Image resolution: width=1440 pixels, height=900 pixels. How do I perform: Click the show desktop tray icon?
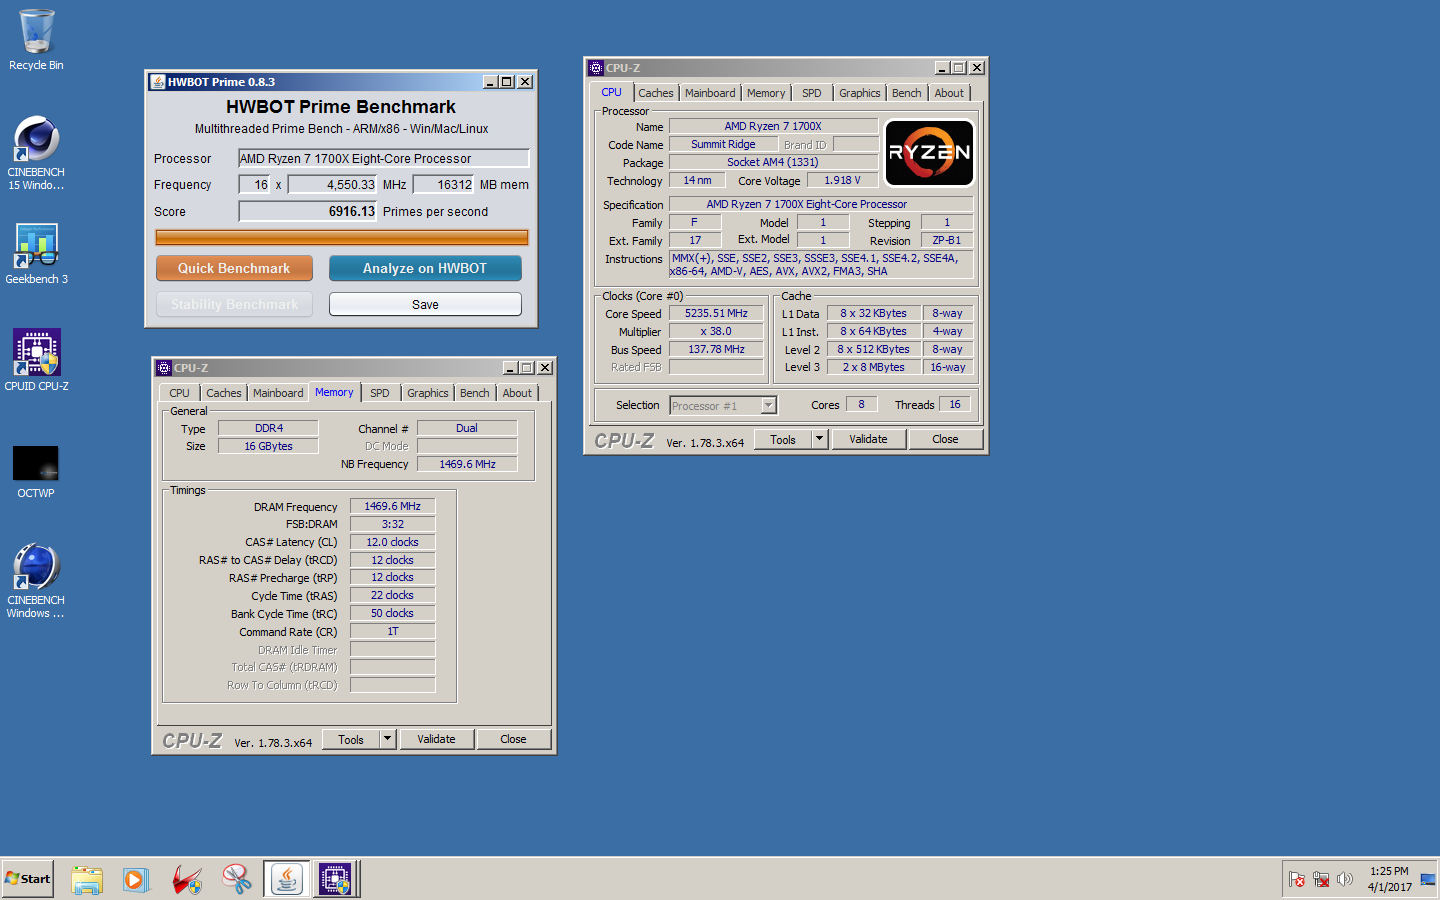[1427, 879]
